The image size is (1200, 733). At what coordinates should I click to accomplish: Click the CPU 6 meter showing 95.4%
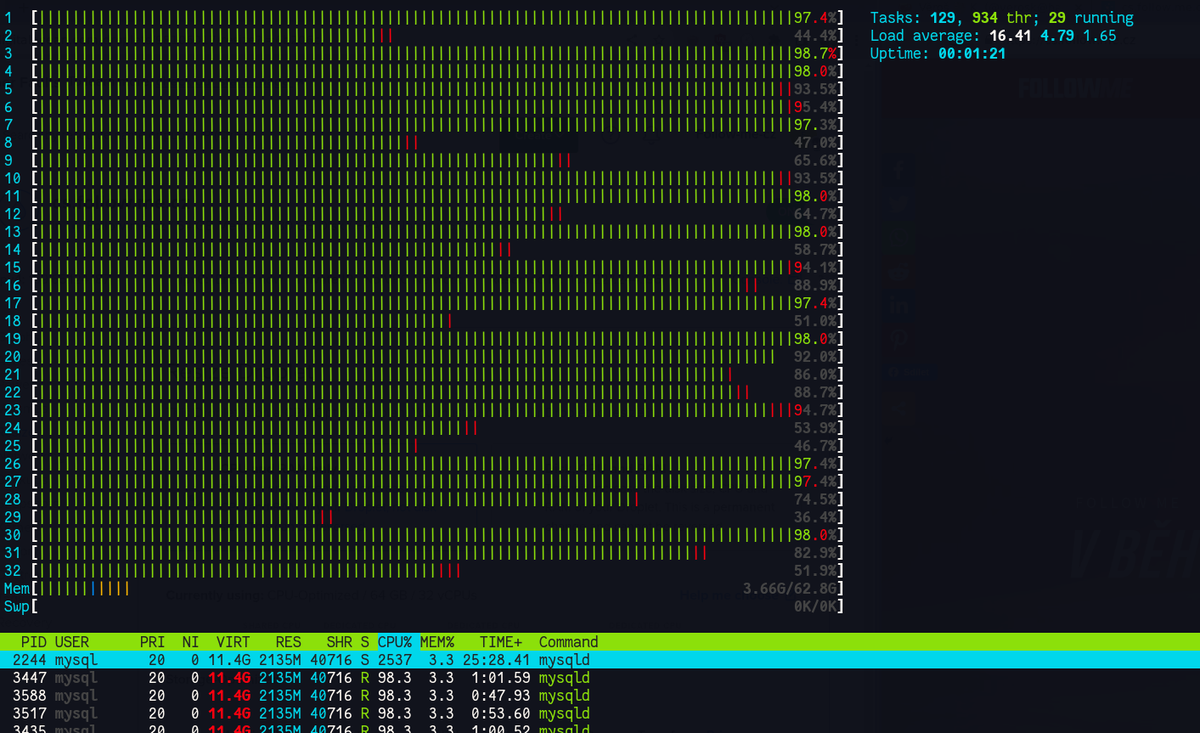(x=424, y=106)
